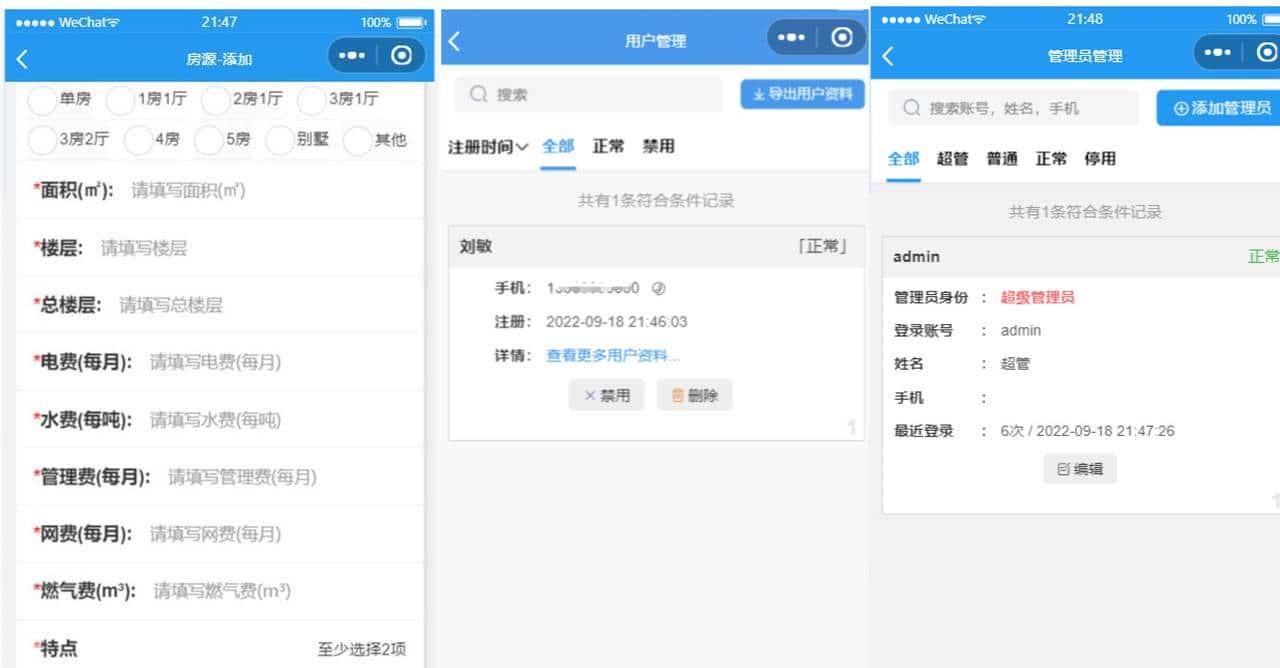Tap the 禁用 button under 刘敏
Viewport: 1280px width, 668px height.
pos(606,394)
